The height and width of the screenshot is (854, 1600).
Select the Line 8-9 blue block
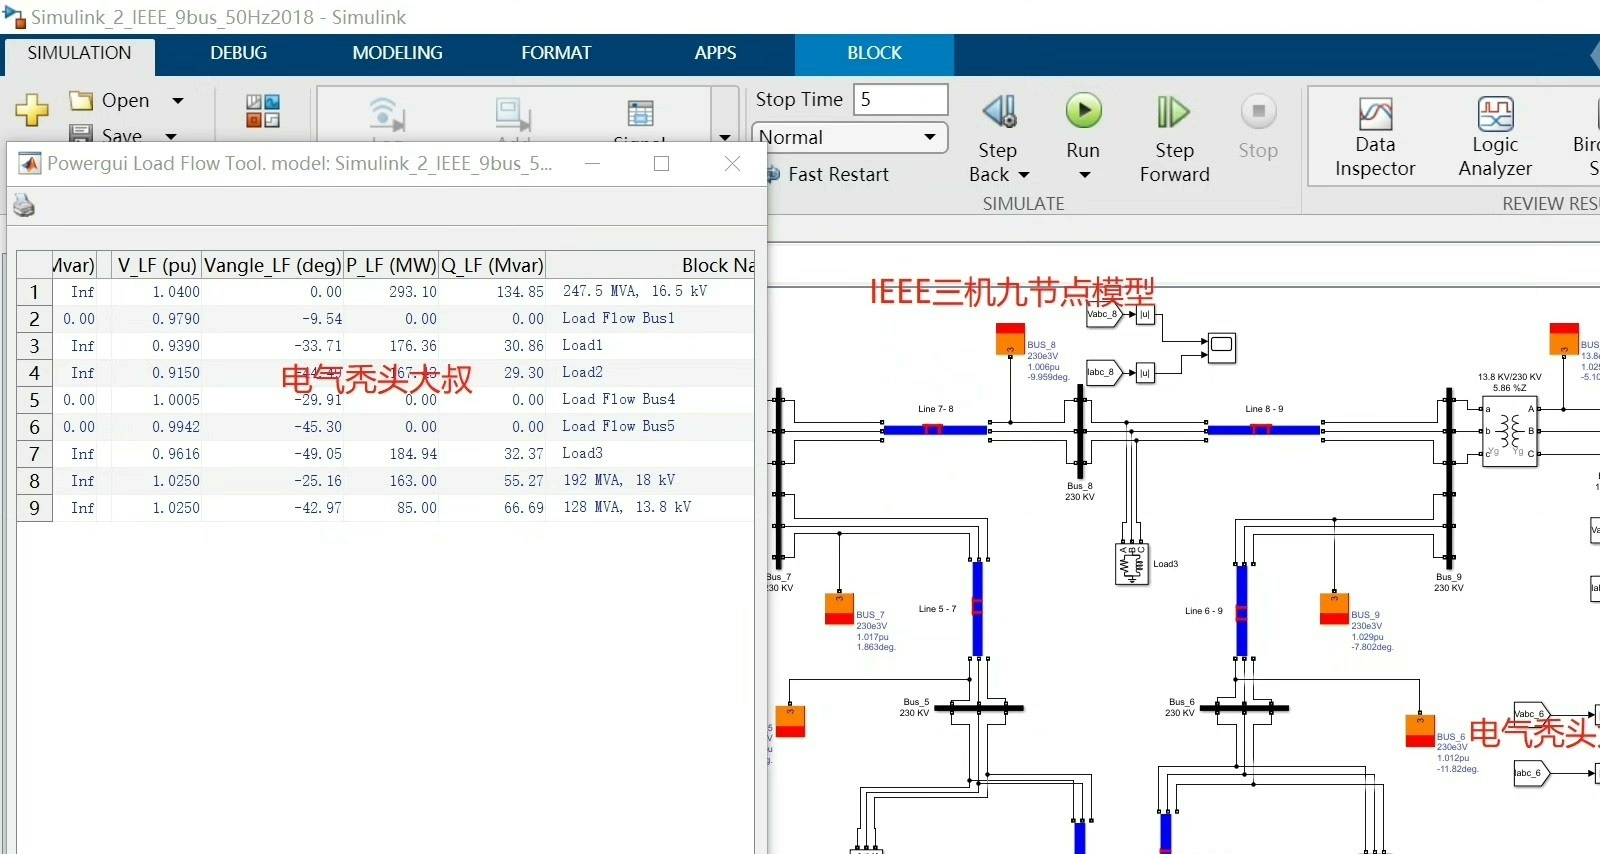click(x=1264, y=430)
